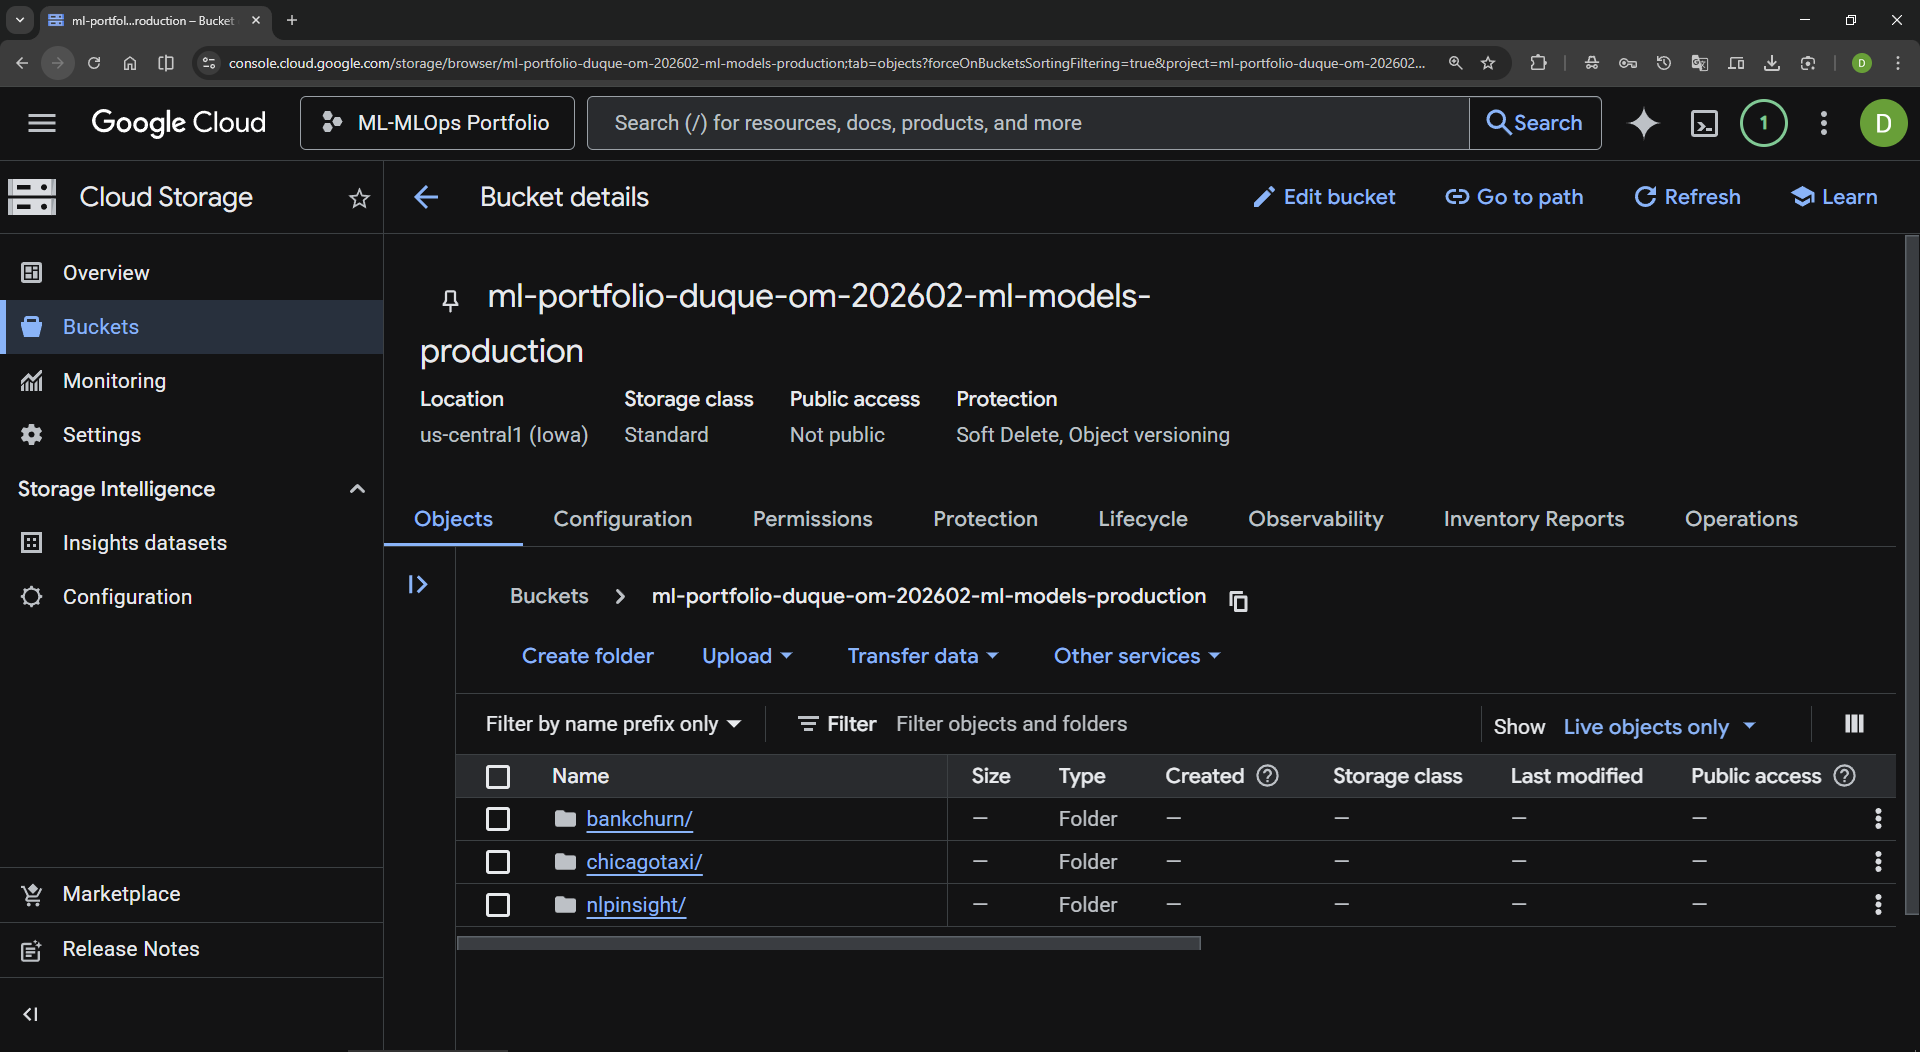The width and height of the screenshot is (1920, 1052).
Task: Open Gemini AI assistant sparkle icon
Action: 1643,123
